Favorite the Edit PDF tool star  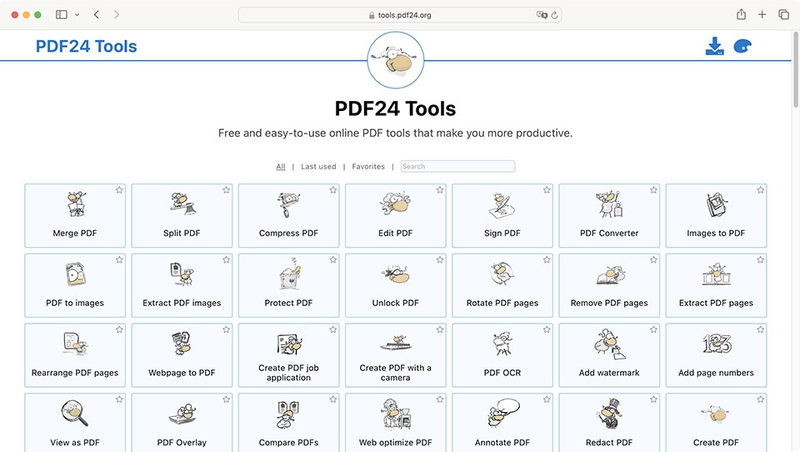tap(440, 190)
